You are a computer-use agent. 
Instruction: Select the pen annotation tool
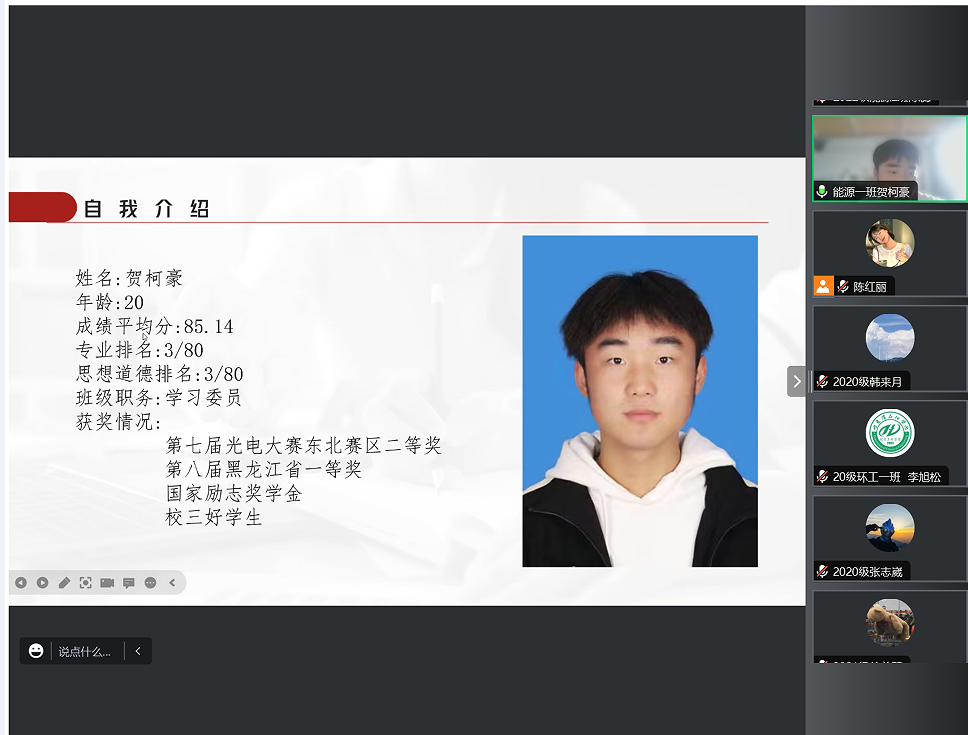point(64,583)
